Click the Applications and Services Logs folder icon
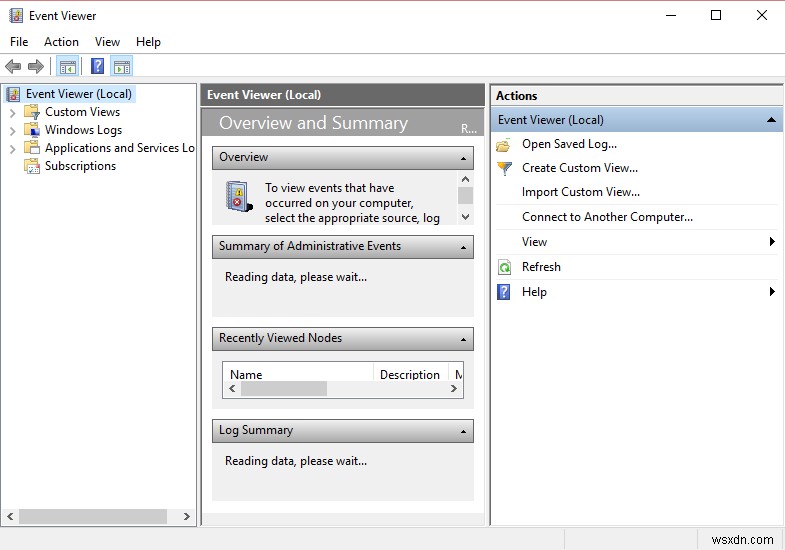Viewport: 785px width, 550px height. [x=32, y=148]
